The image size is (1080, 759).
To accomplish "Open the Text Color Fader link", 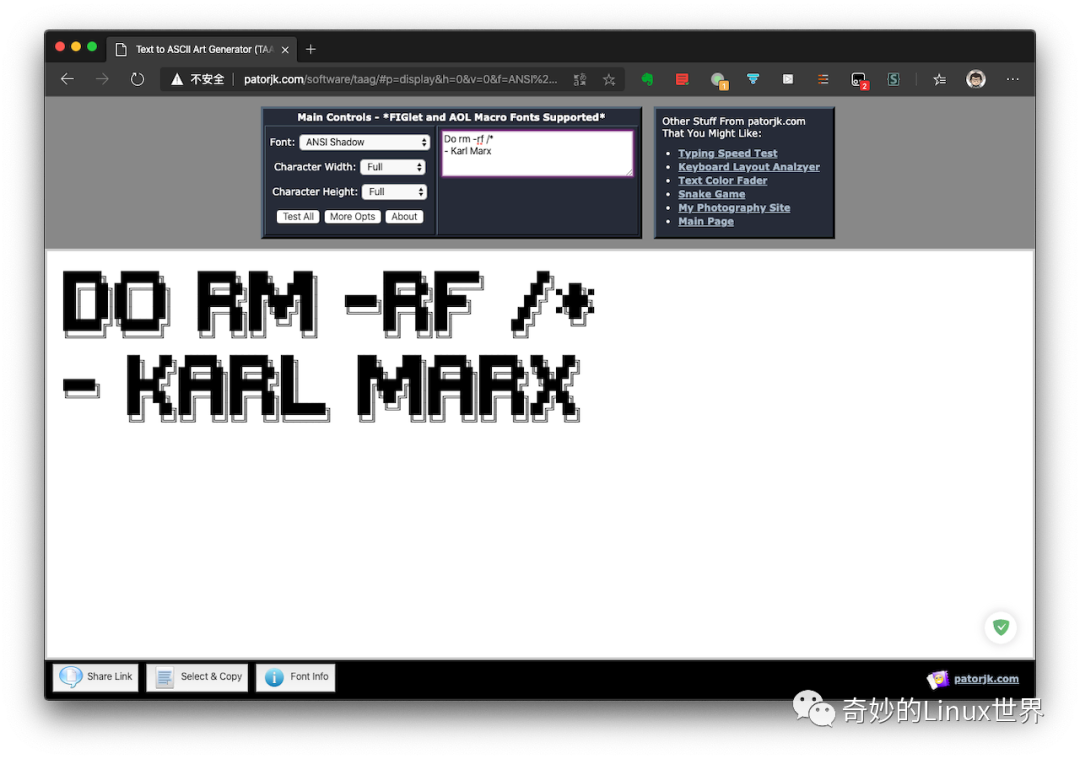I will (723, 180).
